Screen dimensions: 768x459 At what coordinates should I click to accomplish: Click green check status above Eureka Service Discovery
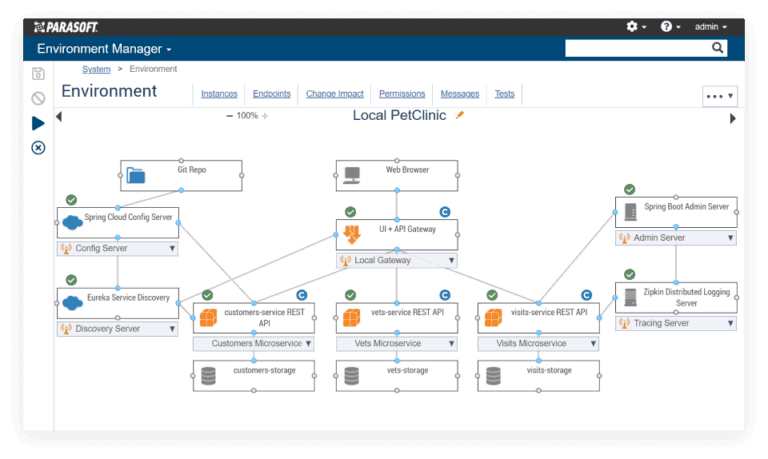click(71, 279)
